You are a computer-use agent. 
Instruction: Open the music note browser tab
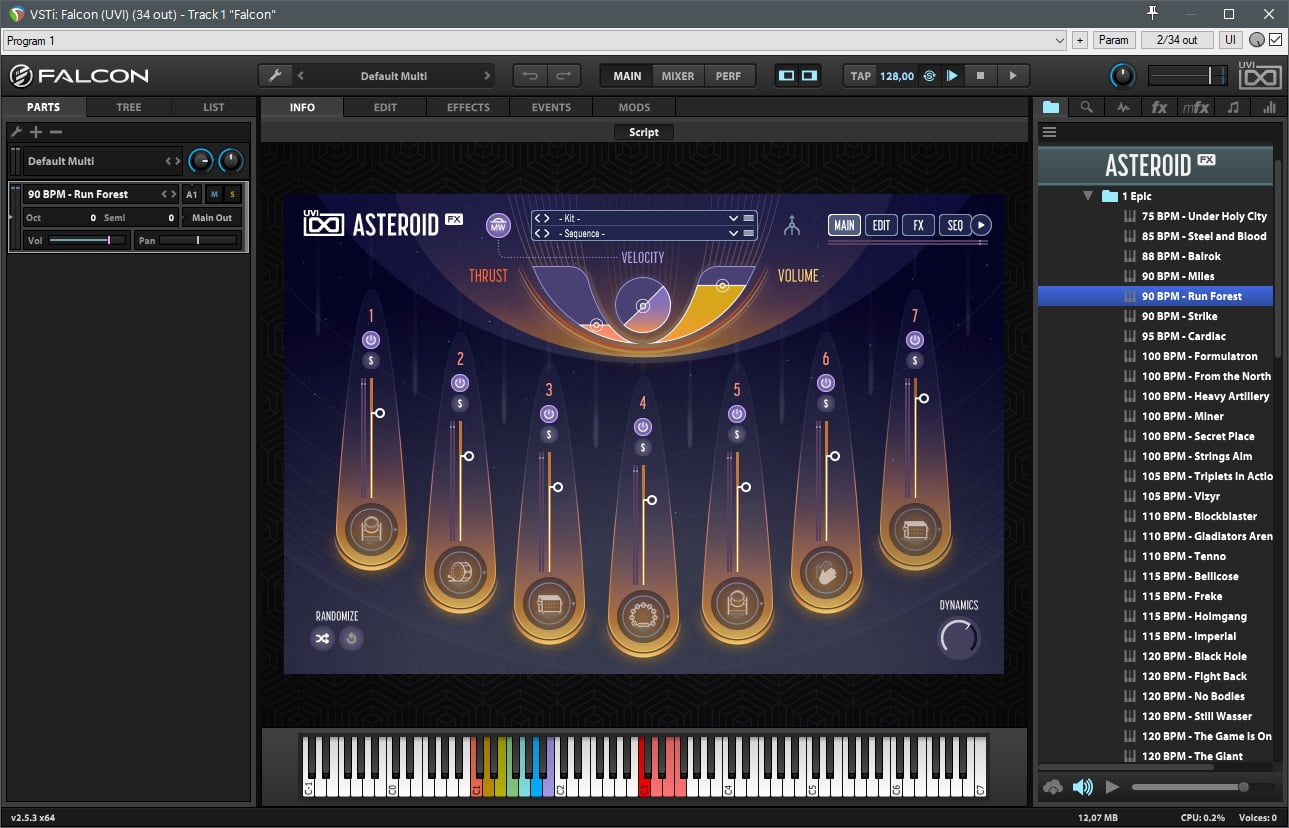coord(1233,107)
